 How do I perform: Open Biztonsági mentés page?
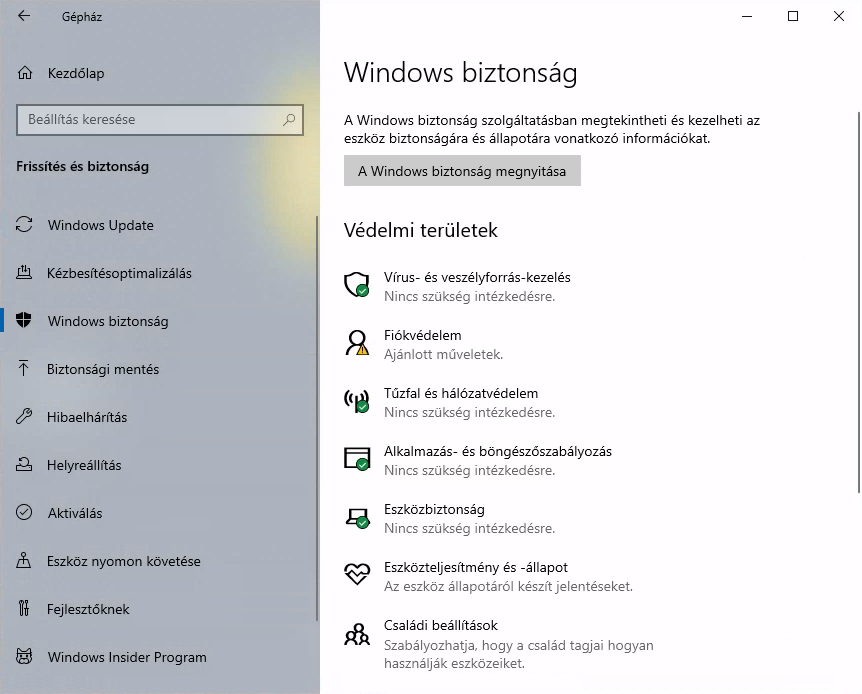(158, 368)
